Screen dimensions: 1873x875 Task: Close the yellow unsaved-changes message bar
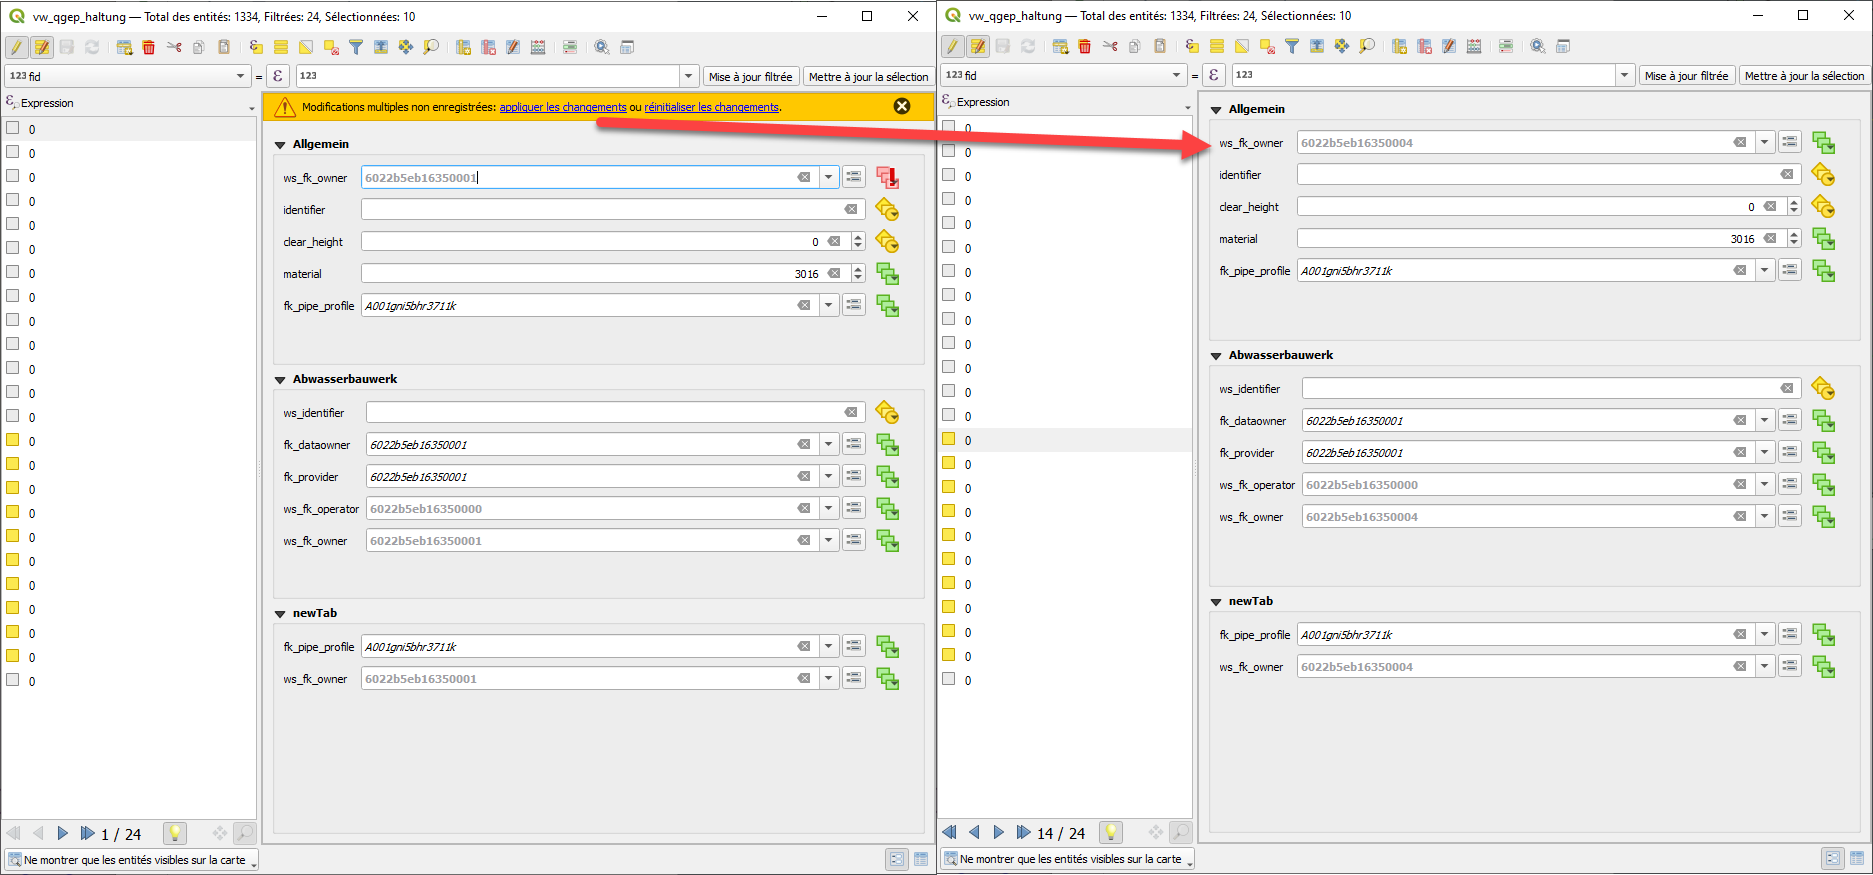point(902,106)
